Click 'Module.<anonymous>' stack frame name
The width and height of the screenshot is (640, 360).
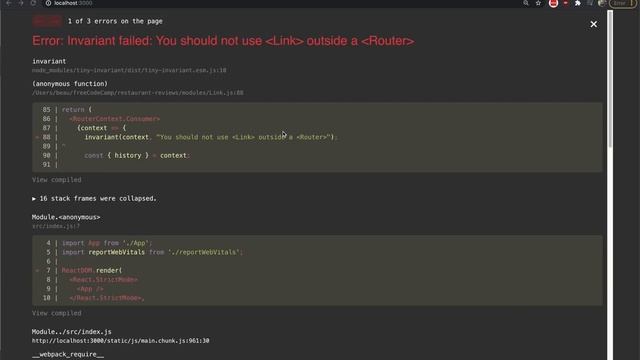[66, 217]
